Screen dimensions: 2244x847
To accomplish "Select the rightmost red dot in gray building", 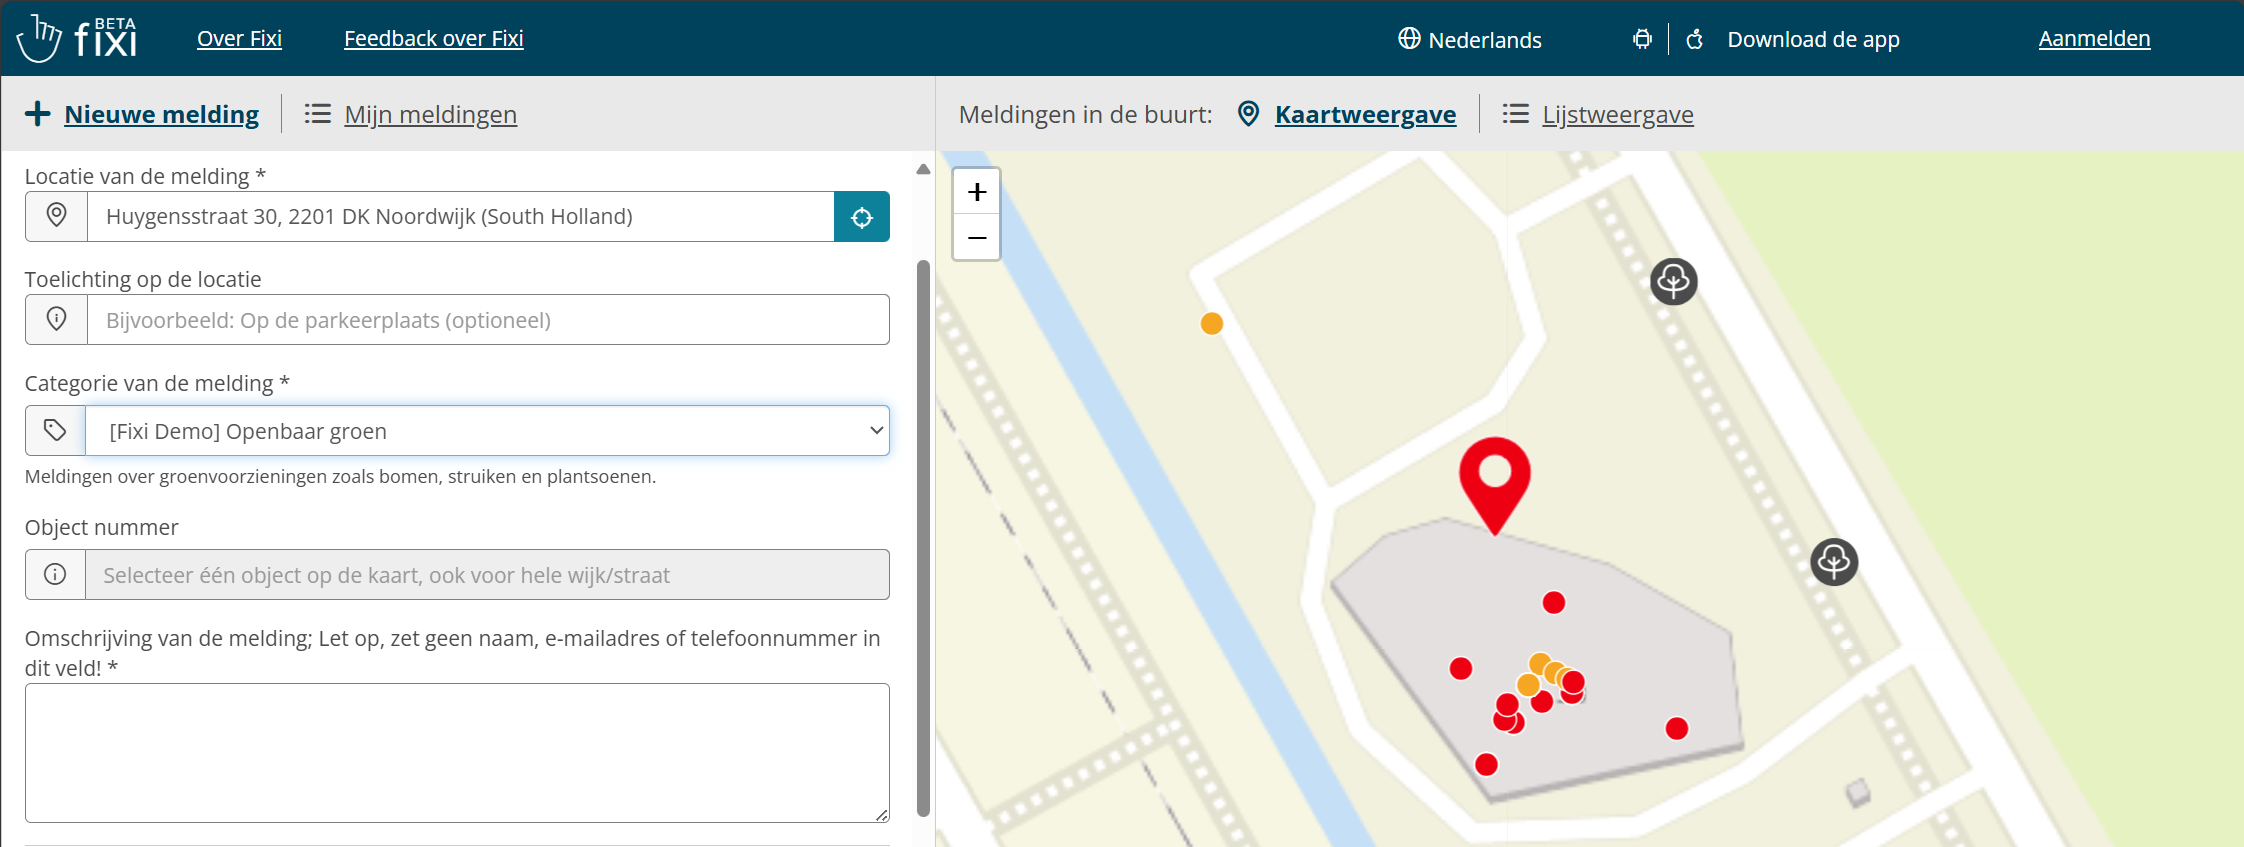I will [1677, 728].
